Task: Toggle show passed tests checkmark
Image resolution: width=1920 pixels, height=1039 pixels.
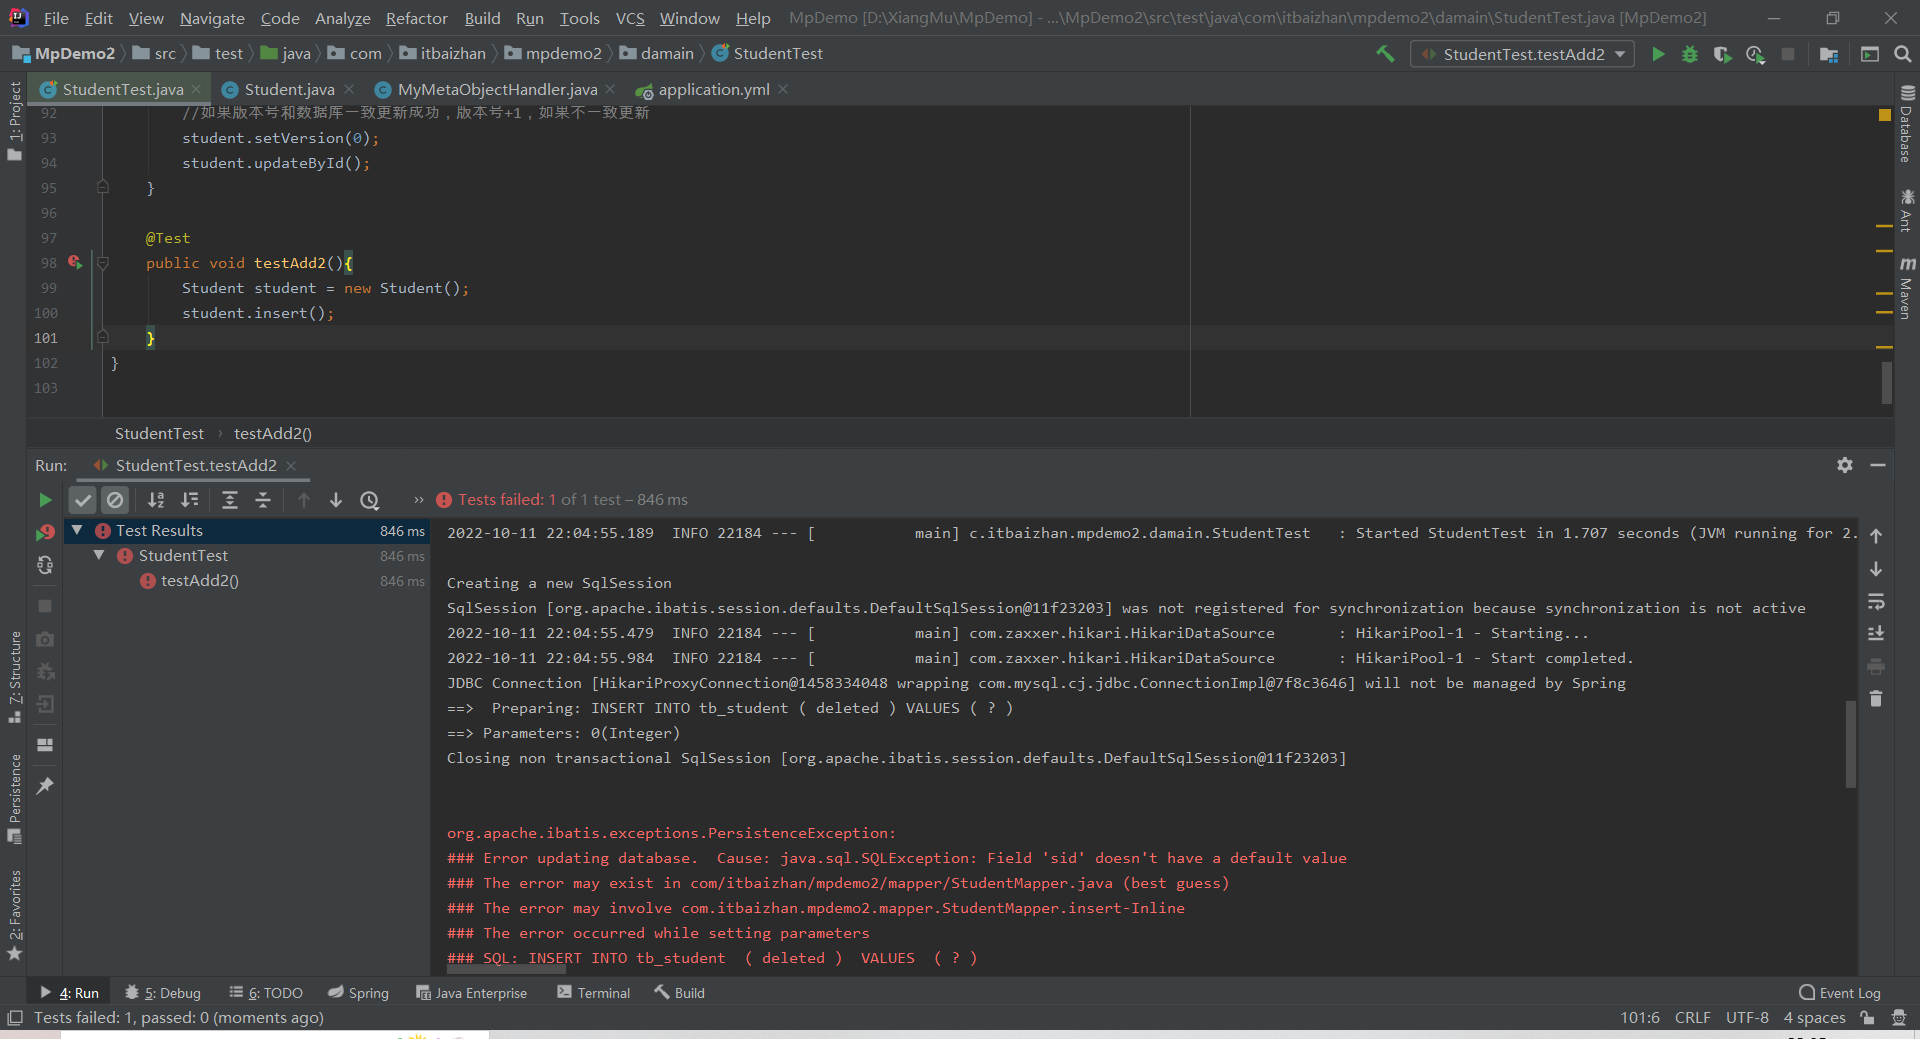Action: pos(83,500)
